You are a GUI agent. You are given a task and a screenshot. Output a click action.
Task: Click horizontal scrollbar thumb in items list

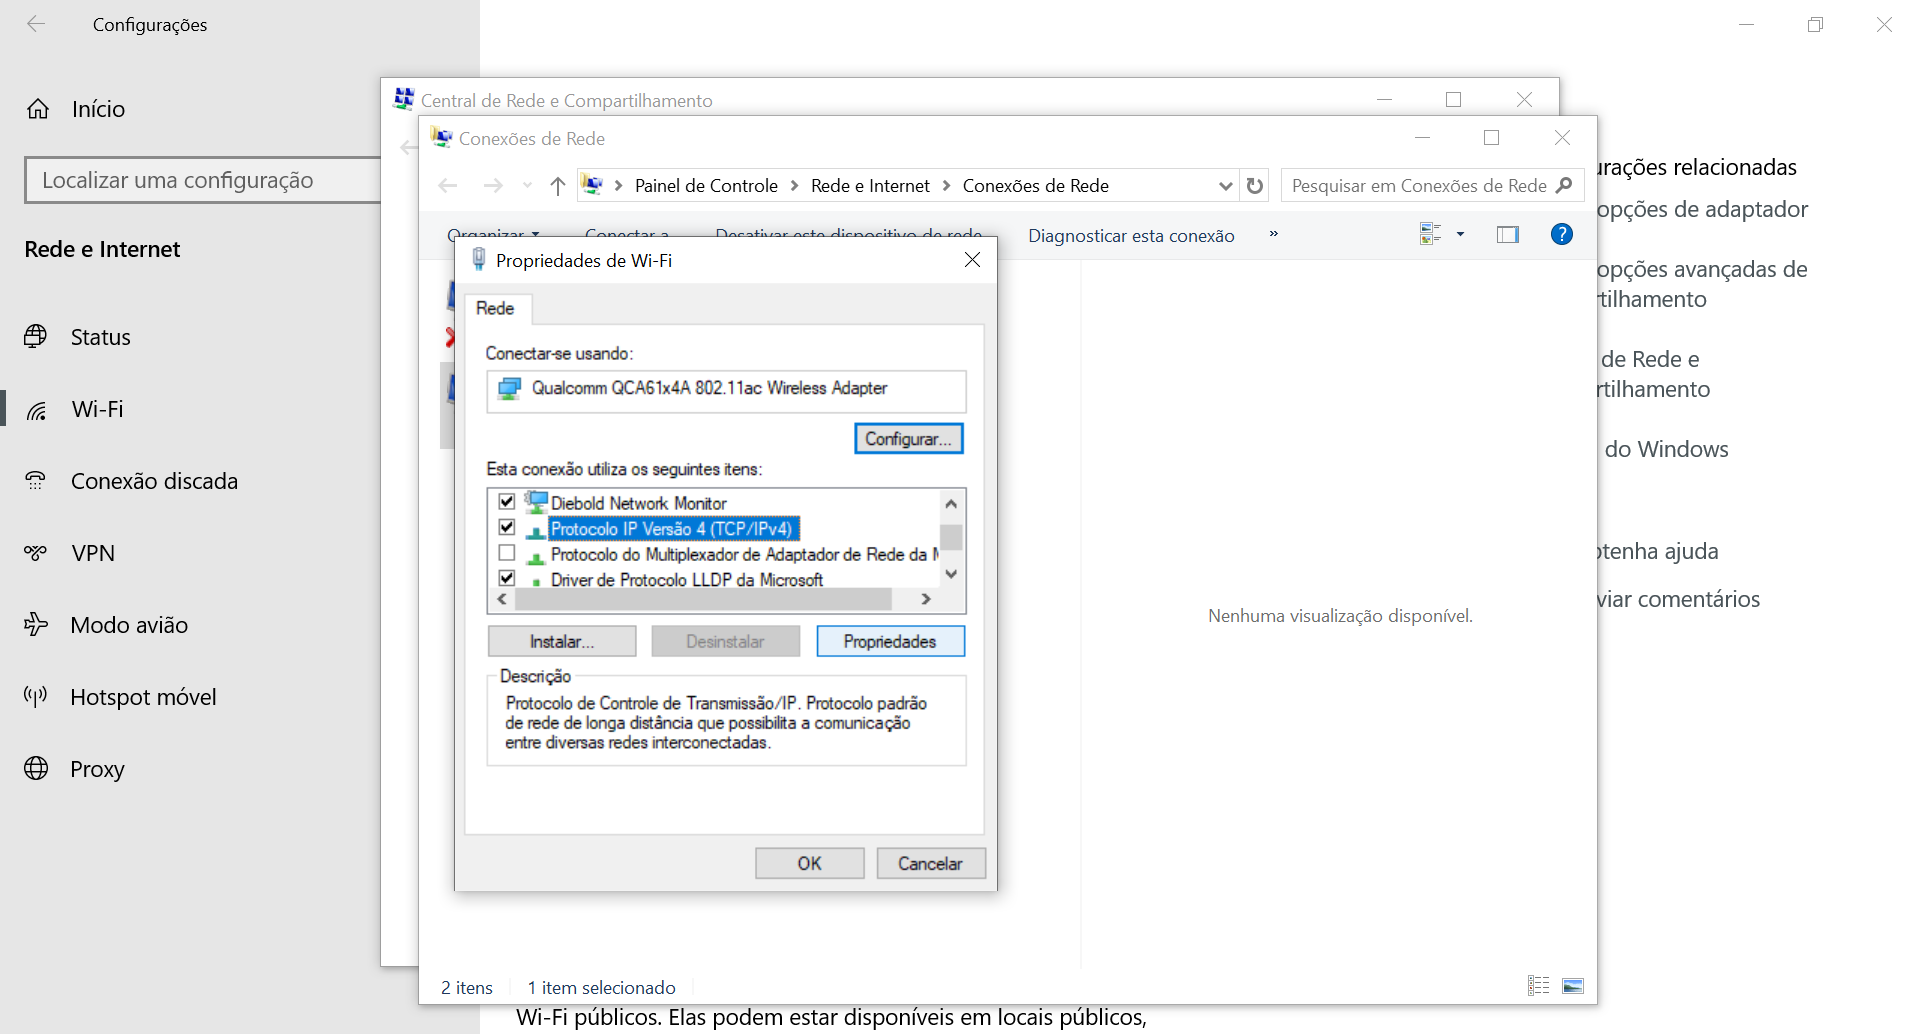pos(703,599)
